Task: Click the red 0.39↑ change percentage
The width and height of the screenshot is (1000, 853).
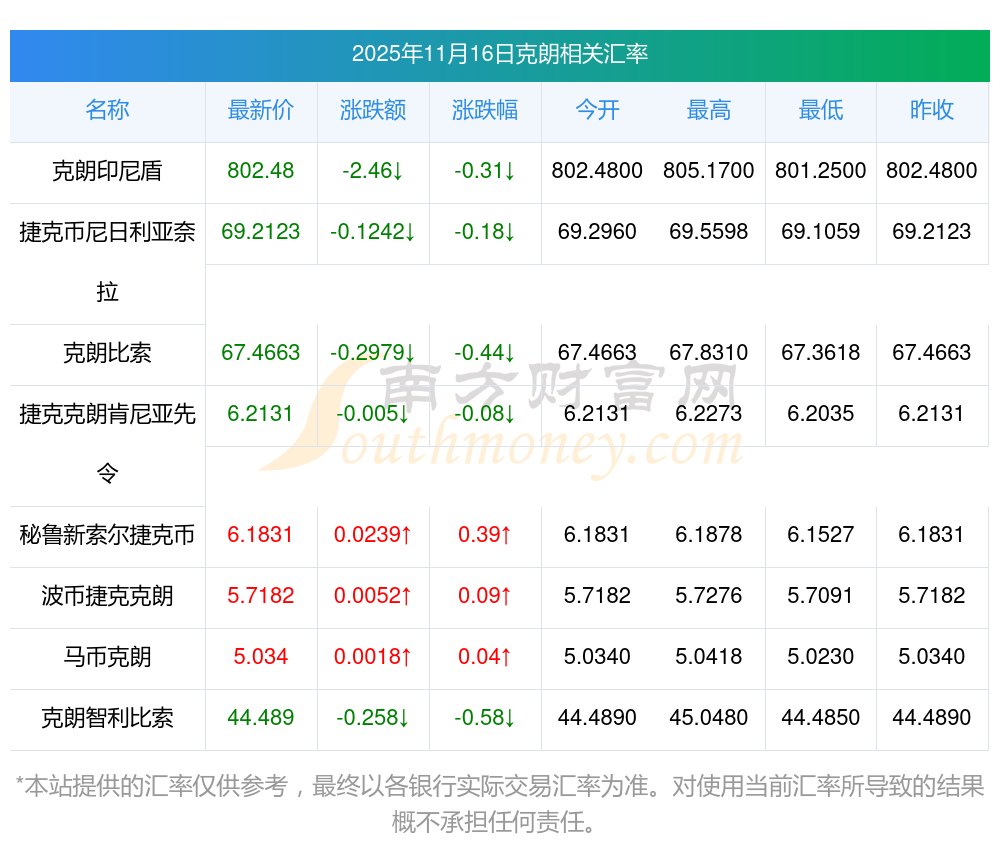Action: point(485,535)
